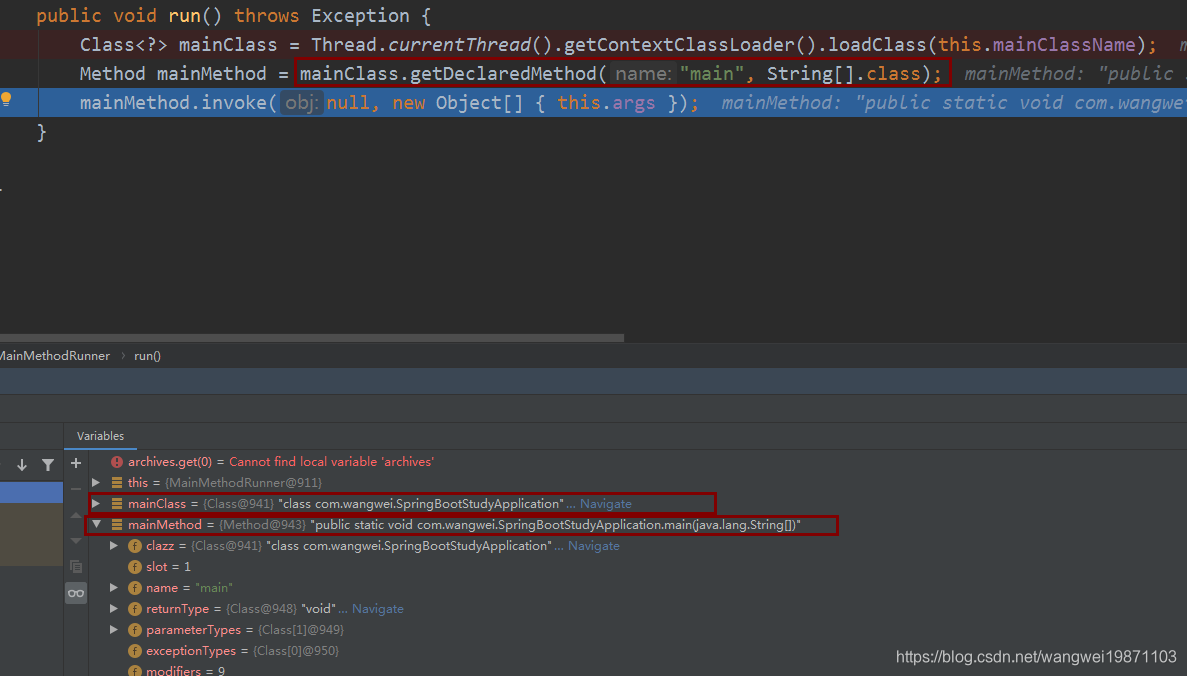Click the archives.get(0) watch error message

pos(332,462)
